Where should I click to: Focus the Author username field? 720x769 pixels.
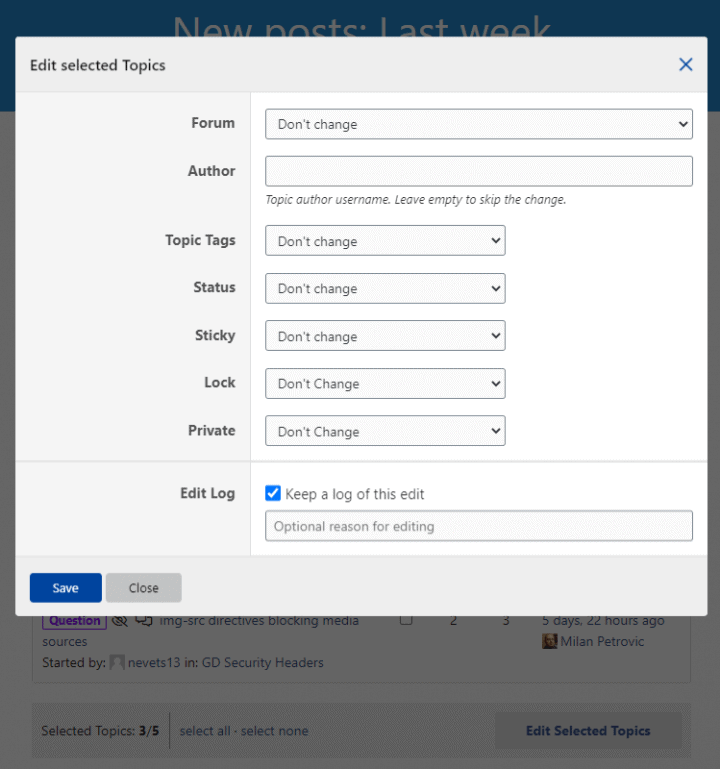(479, 171)
